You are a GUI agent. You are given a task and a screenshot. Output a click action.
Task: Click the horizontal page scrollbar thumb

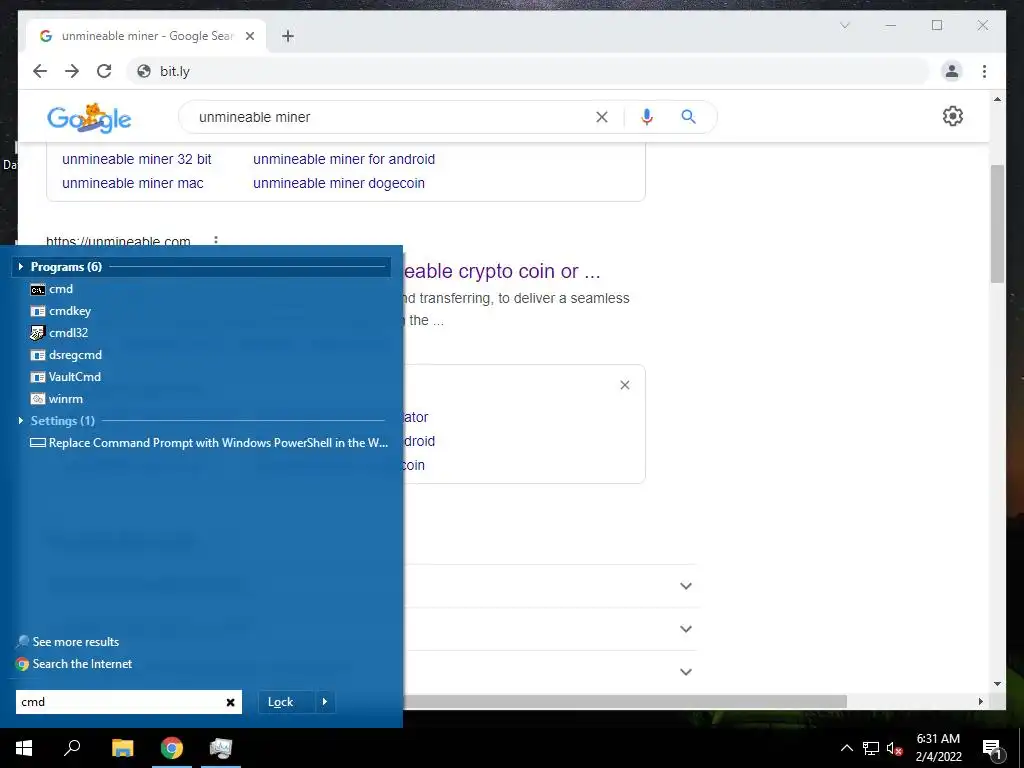click(x=625, y=701)
